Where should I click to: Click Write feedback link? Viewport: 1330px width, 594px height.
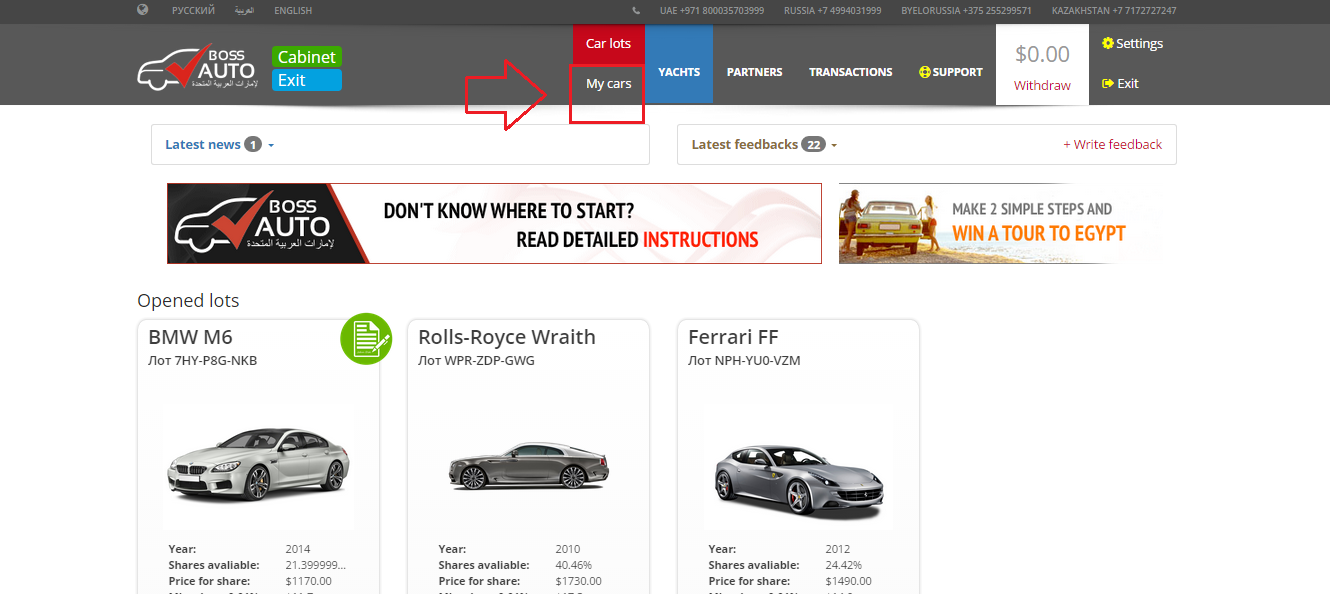tap(1112, 145)
